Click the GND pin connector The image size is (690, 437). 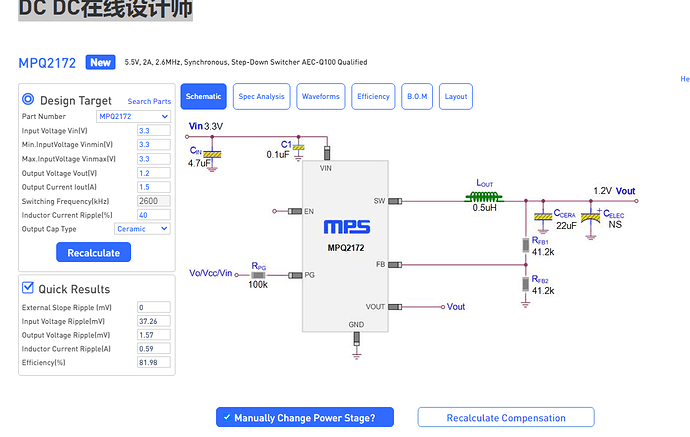pos(356,338)
